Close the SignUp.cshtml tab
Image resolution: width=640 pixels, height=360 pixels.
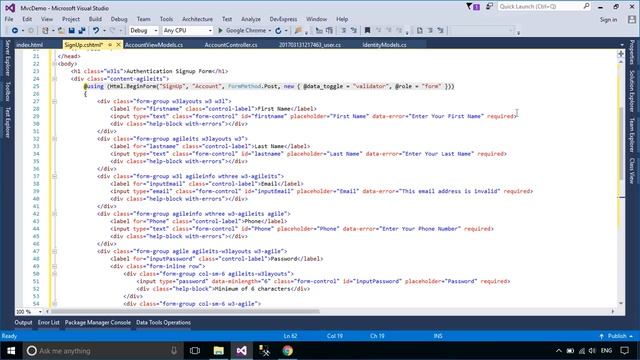[118, 45]
